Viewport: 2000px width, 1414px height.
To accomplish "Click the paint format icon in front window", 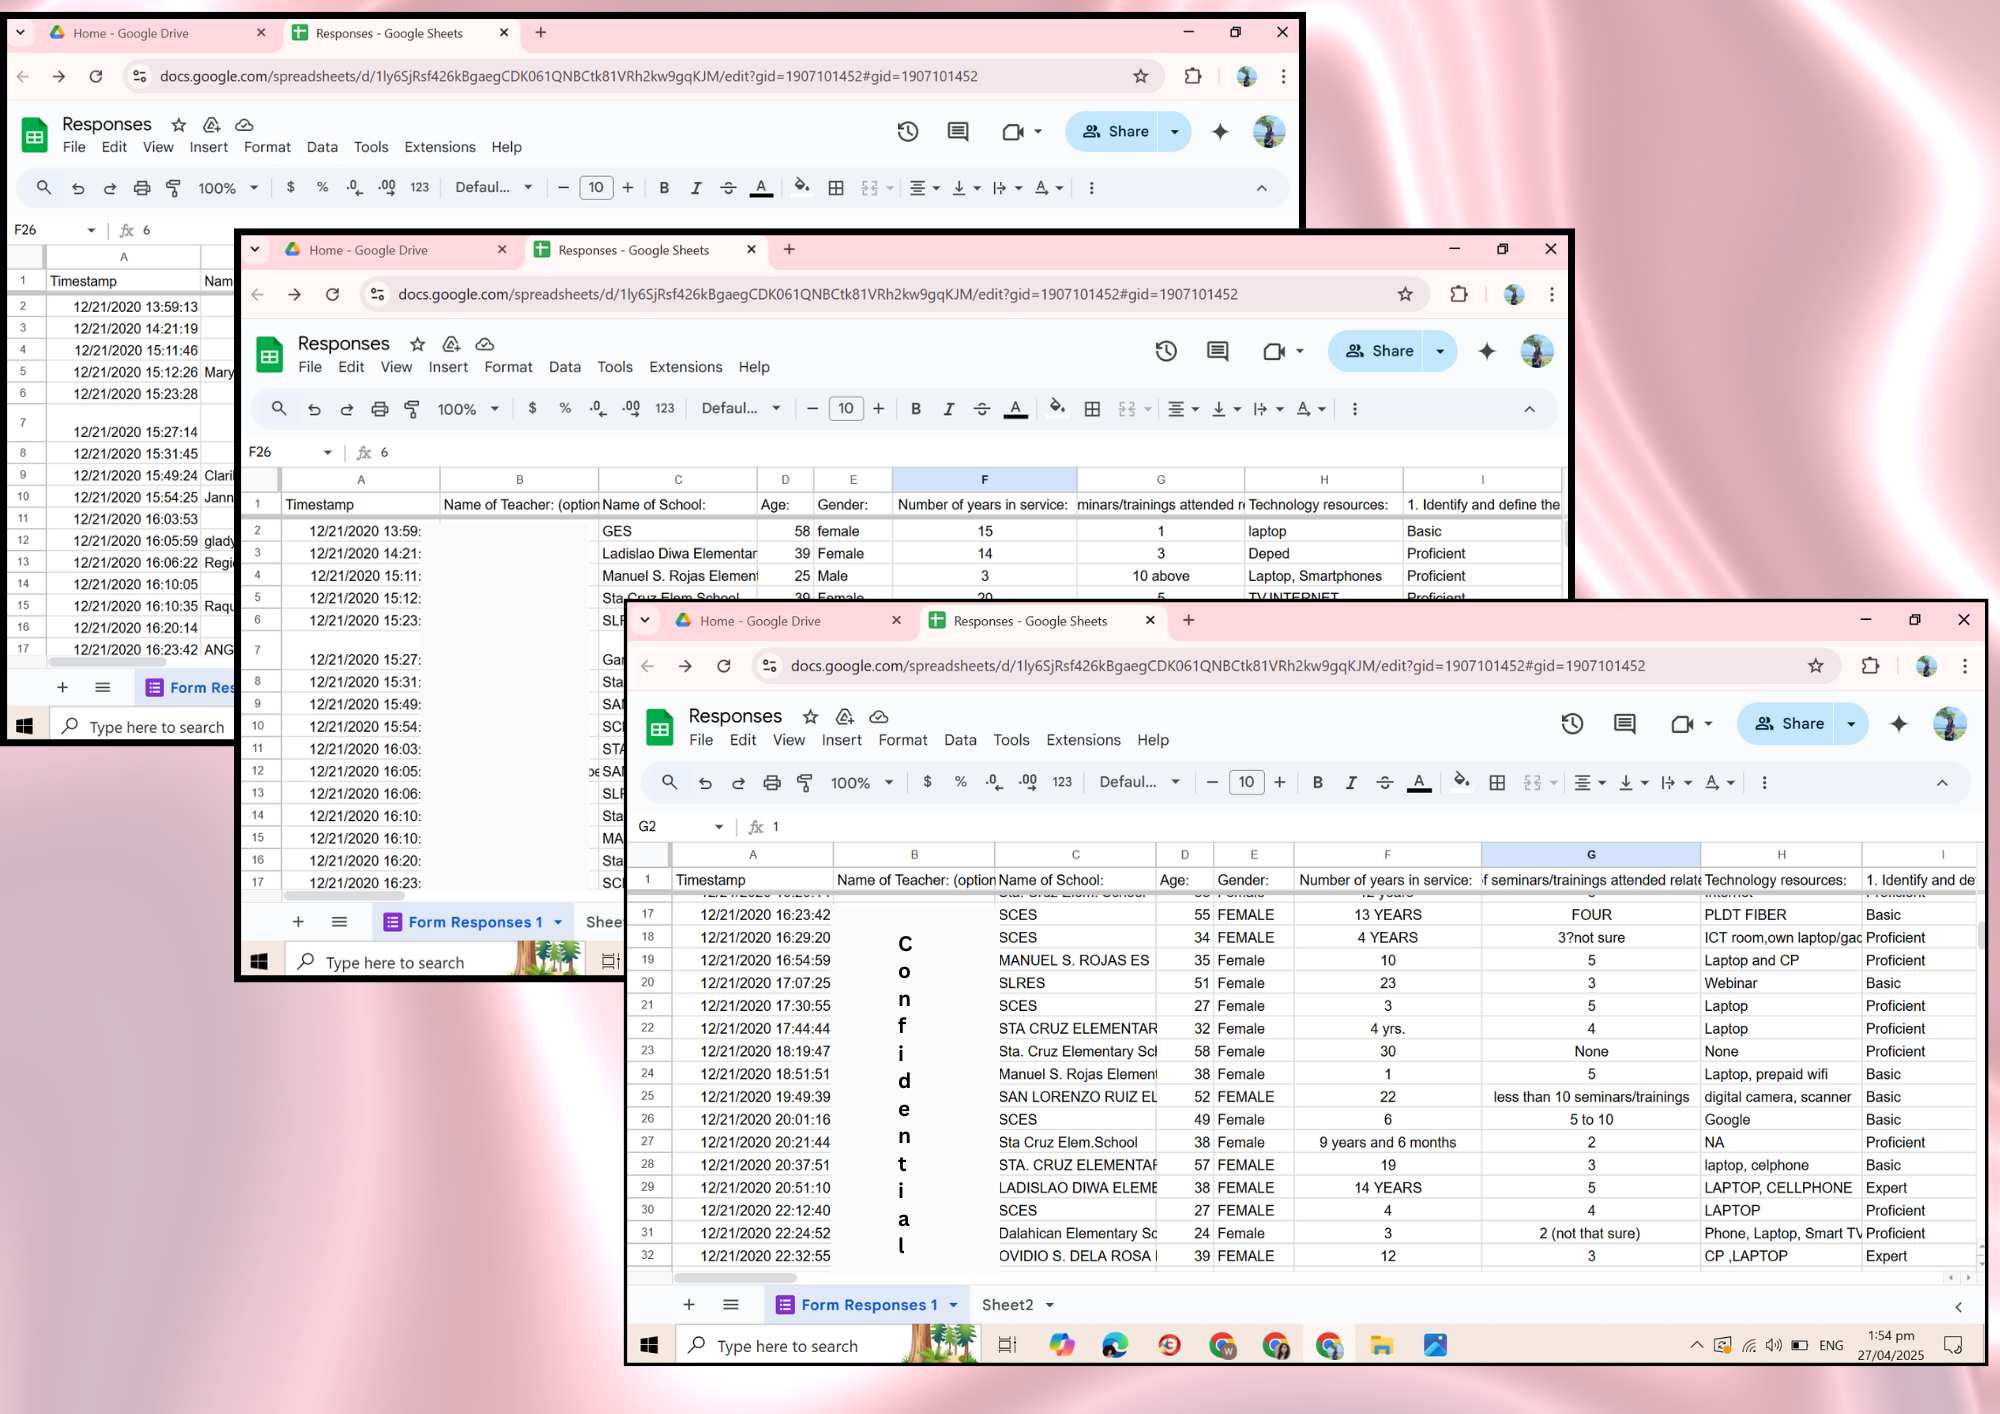I will [805, 783].
